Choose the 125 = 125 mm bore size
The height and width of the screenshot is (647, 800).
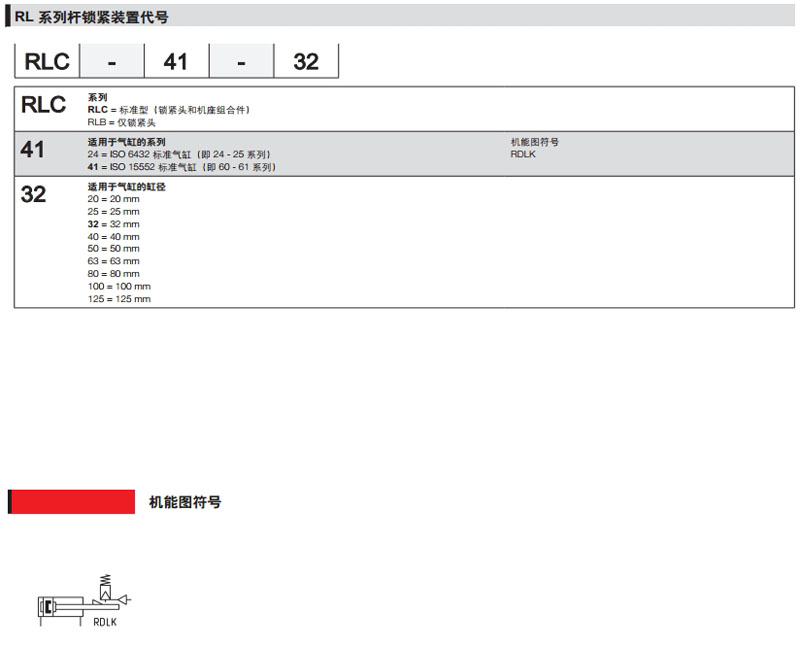tap(118, 298)
